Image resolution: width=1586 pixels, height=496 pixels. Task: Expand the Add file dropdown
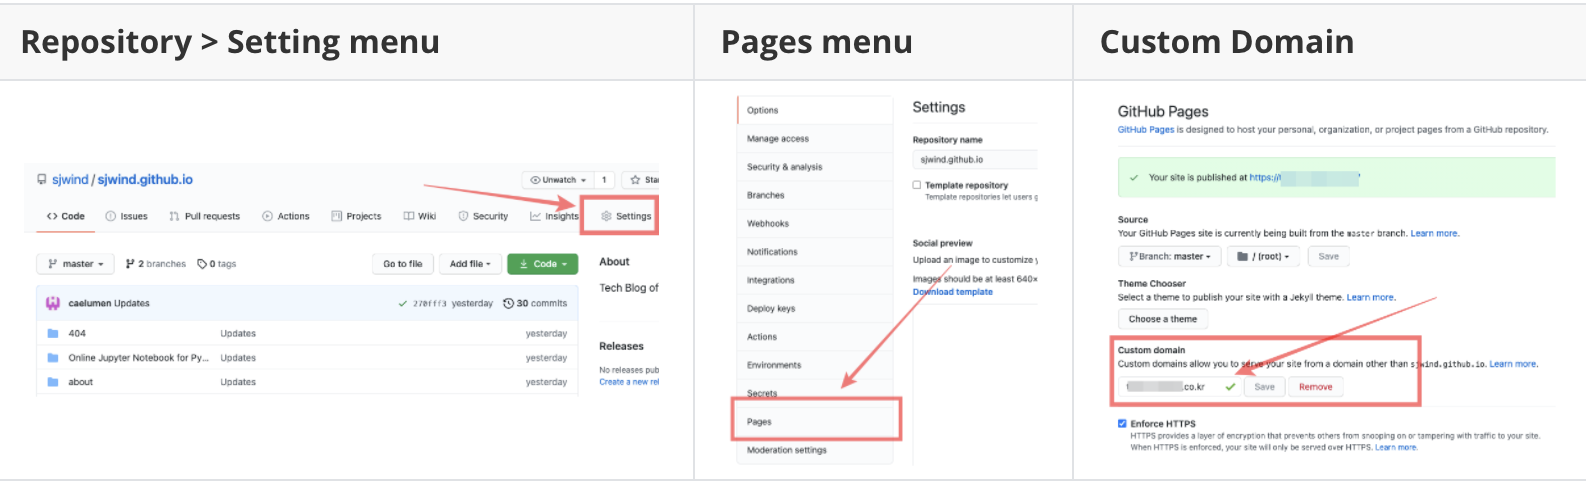click(x=470, y=264)
